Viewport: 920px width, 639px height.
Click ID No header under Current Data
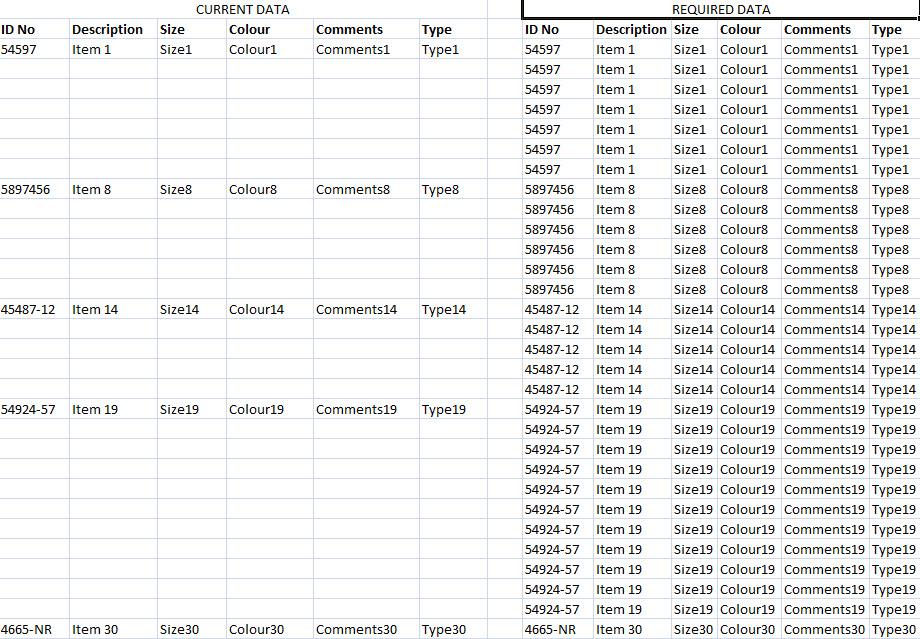pos(18,29)
